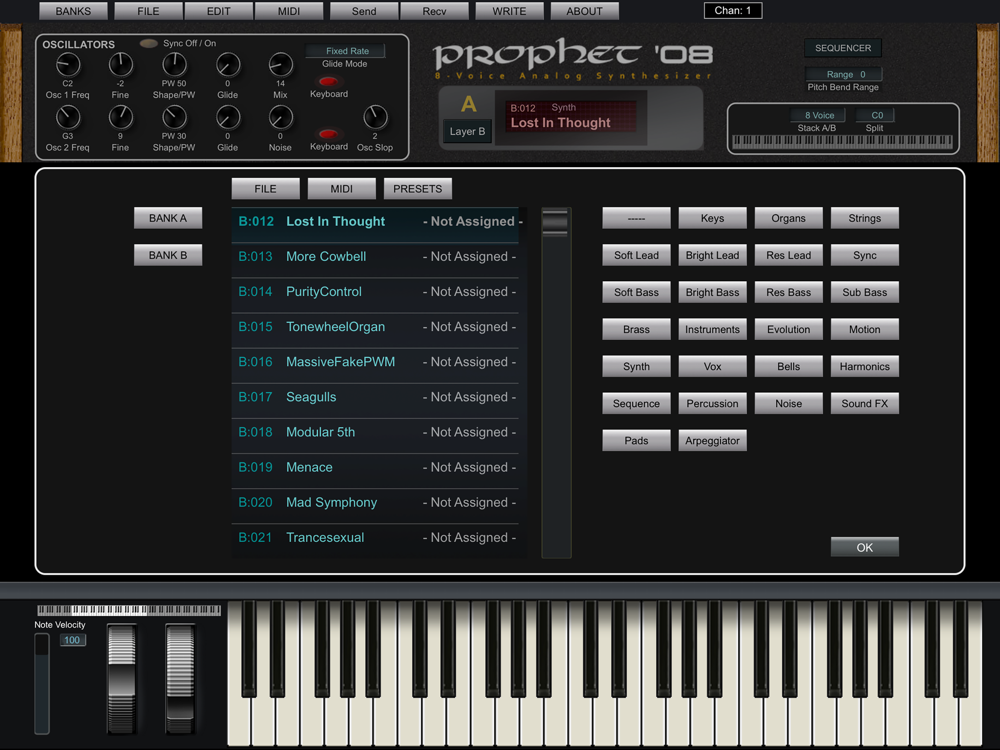Click the Osc 1 Shape/PW knob
The image size is (1000, 750).
174,64
